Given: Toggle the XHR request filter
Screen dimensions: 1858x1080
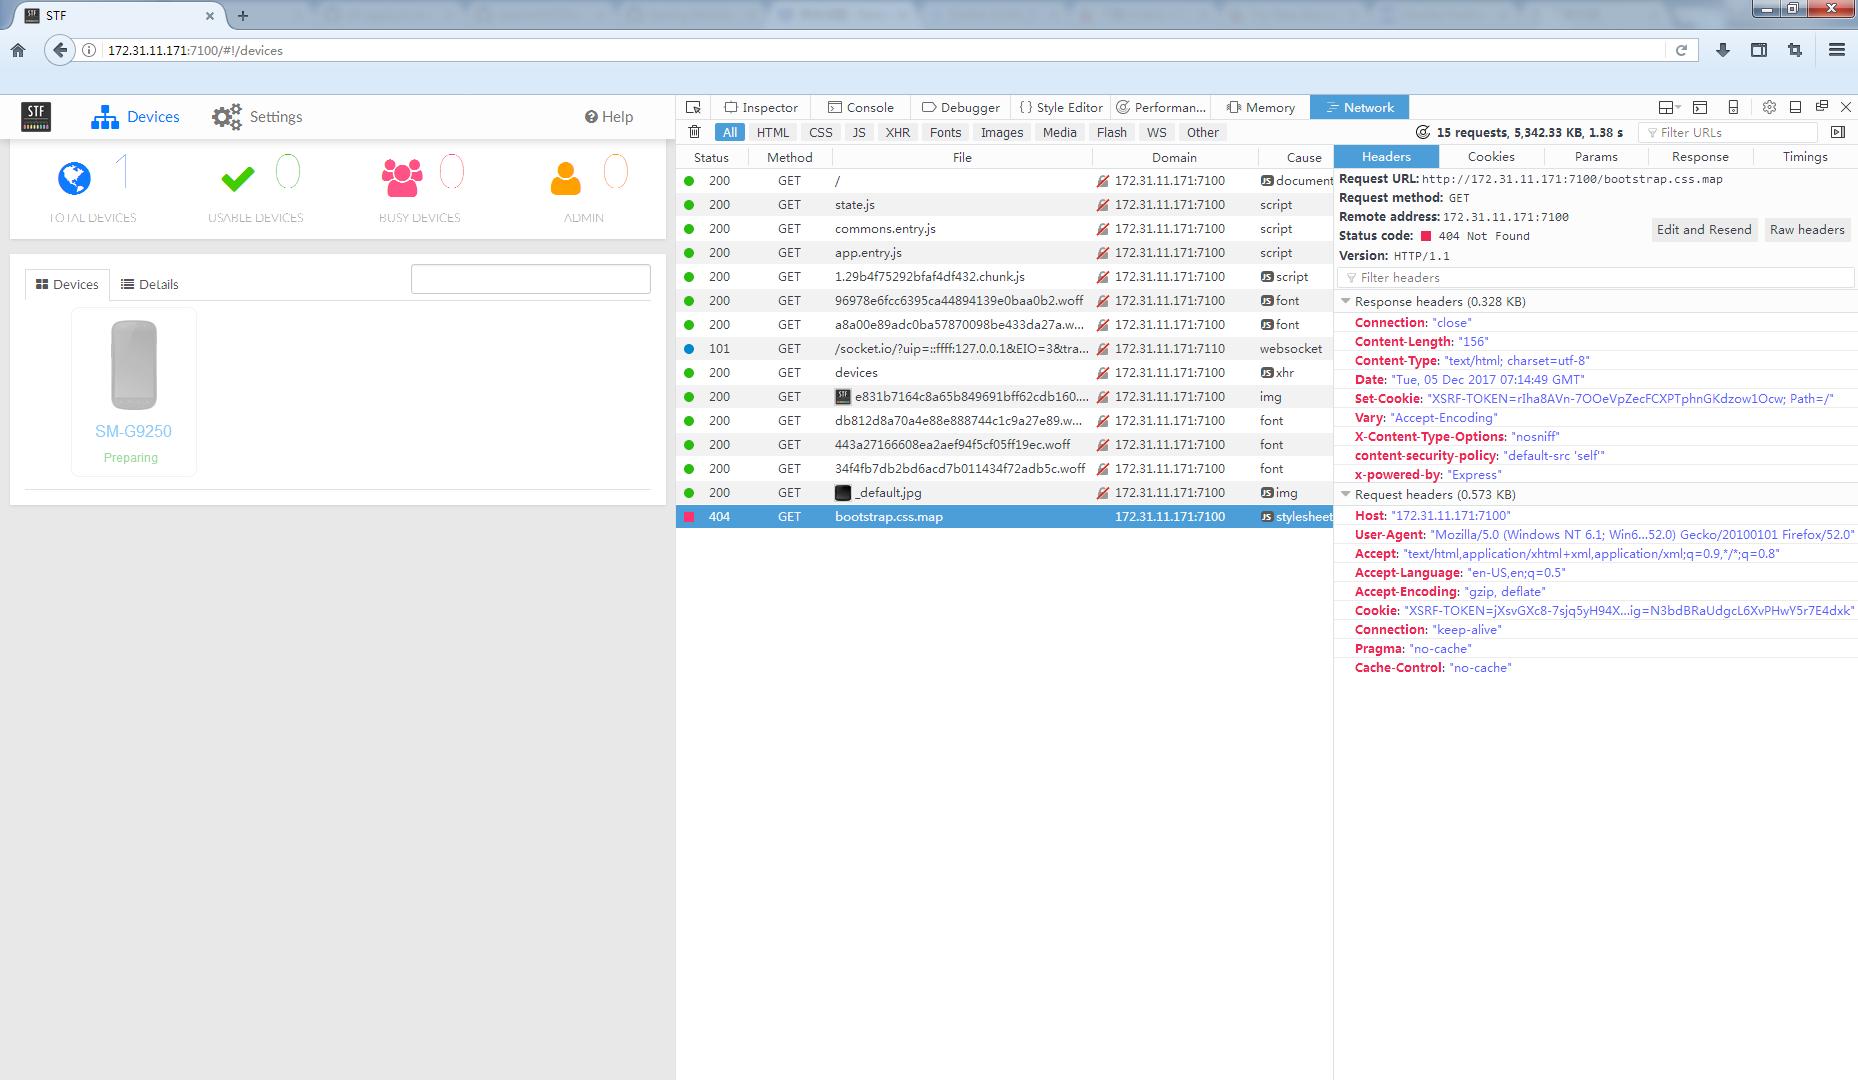Looking at the screenshot, I should [x=898, y=132].
